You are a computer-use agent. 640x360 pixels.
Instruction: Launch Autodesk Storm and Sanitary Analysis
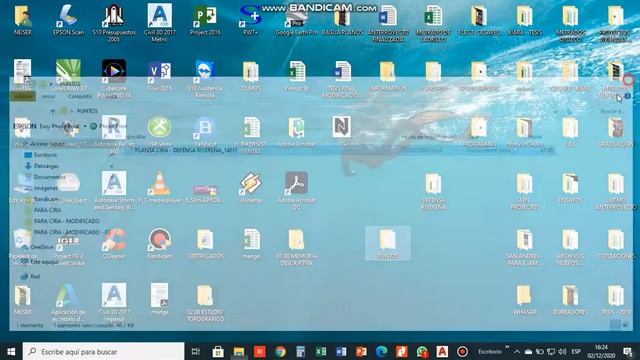pyautogui.click(x=114, y=191)
